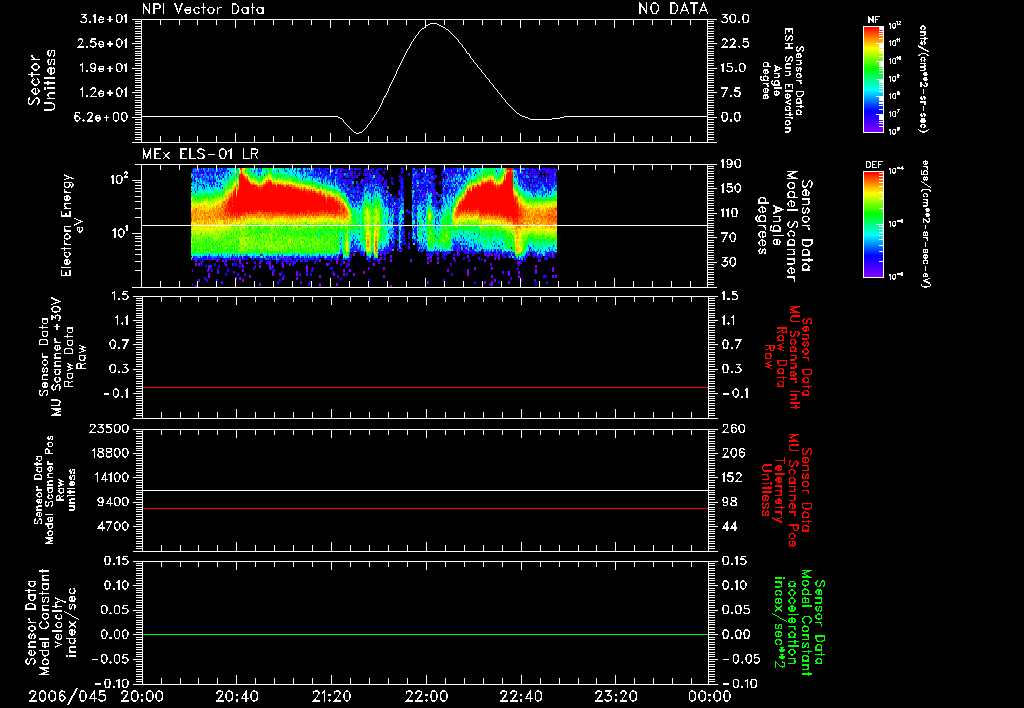
Task: Click the 'NO DATA' label at top
Action: (x=673, y=9)
